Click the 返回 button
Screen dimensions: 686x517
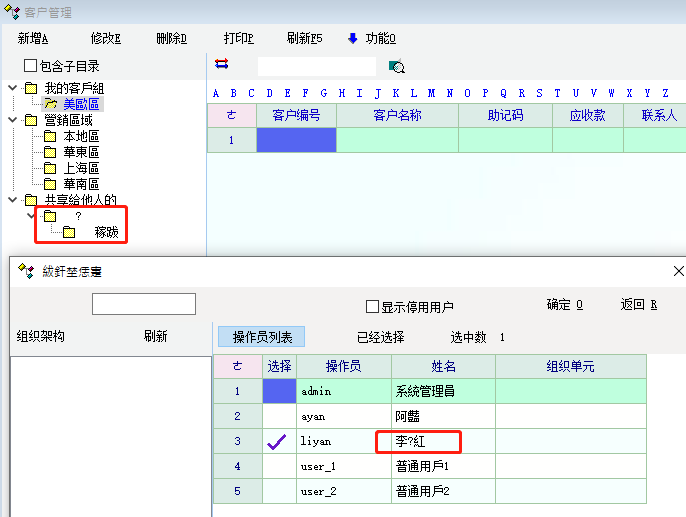[x=639, y=304]
